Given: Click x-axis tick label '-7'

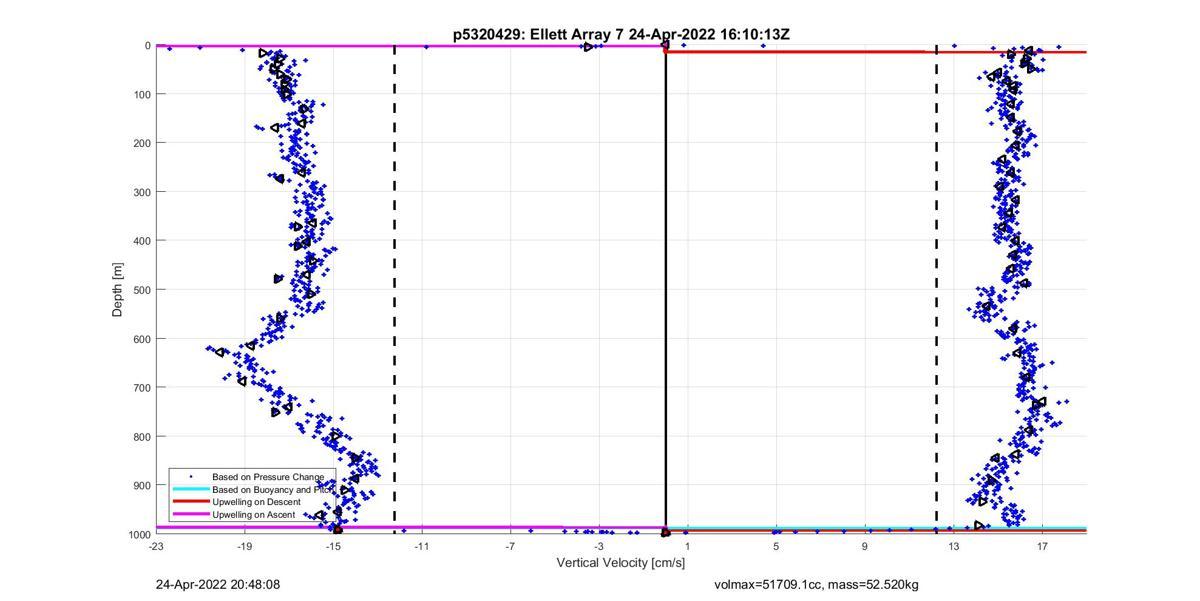Looking at the screenshot, I should point(511,546).
